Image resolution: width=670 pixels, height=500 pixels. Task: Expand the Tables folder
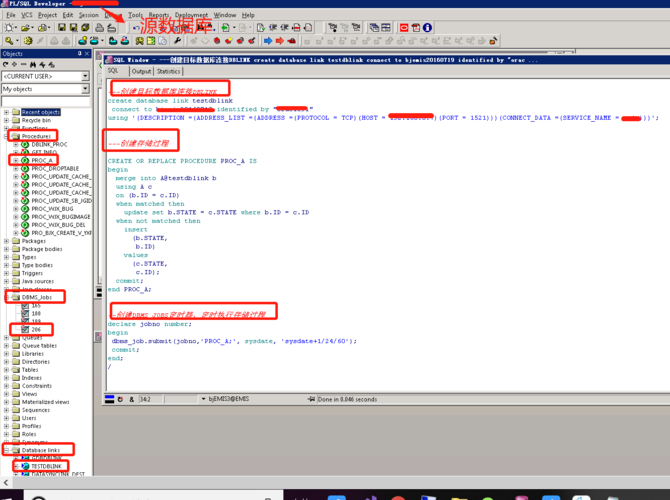(6, 370)
